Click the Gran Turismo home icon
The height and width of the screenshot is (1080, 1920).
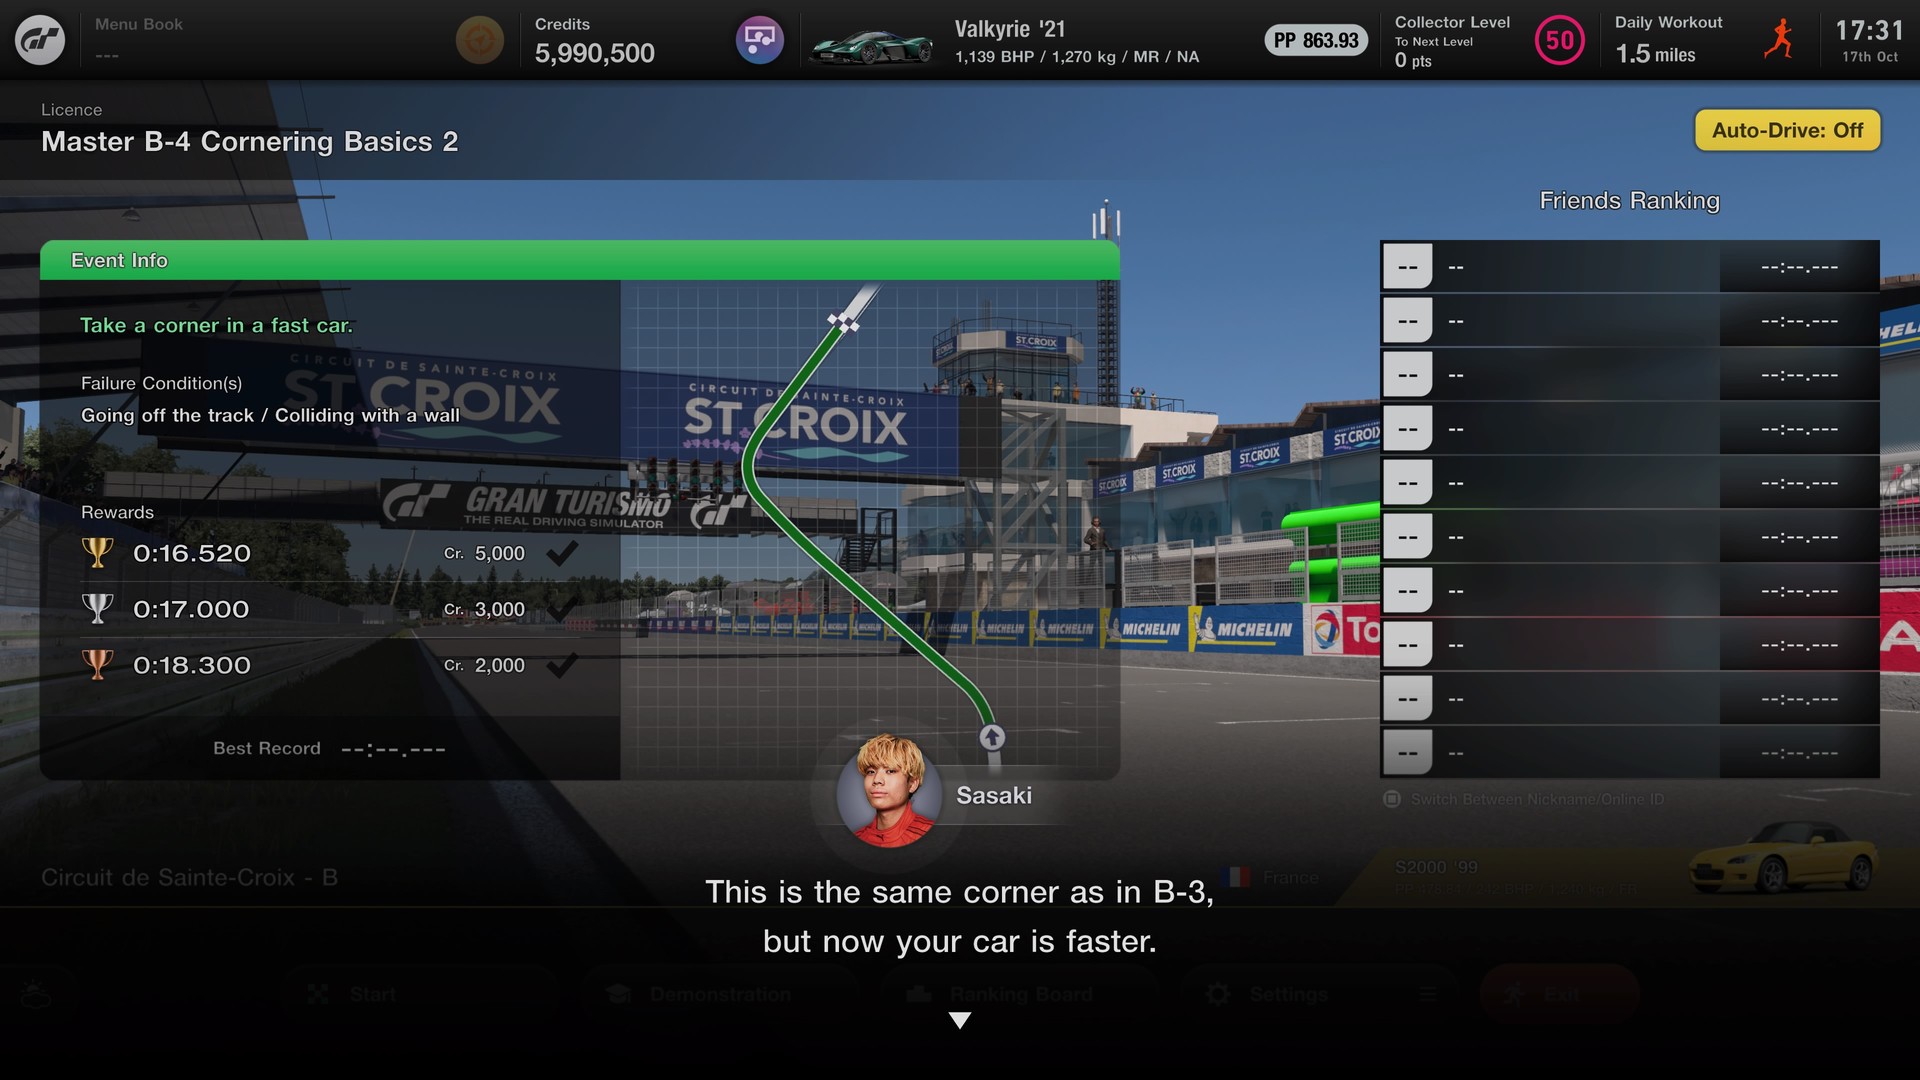point(40,38)
